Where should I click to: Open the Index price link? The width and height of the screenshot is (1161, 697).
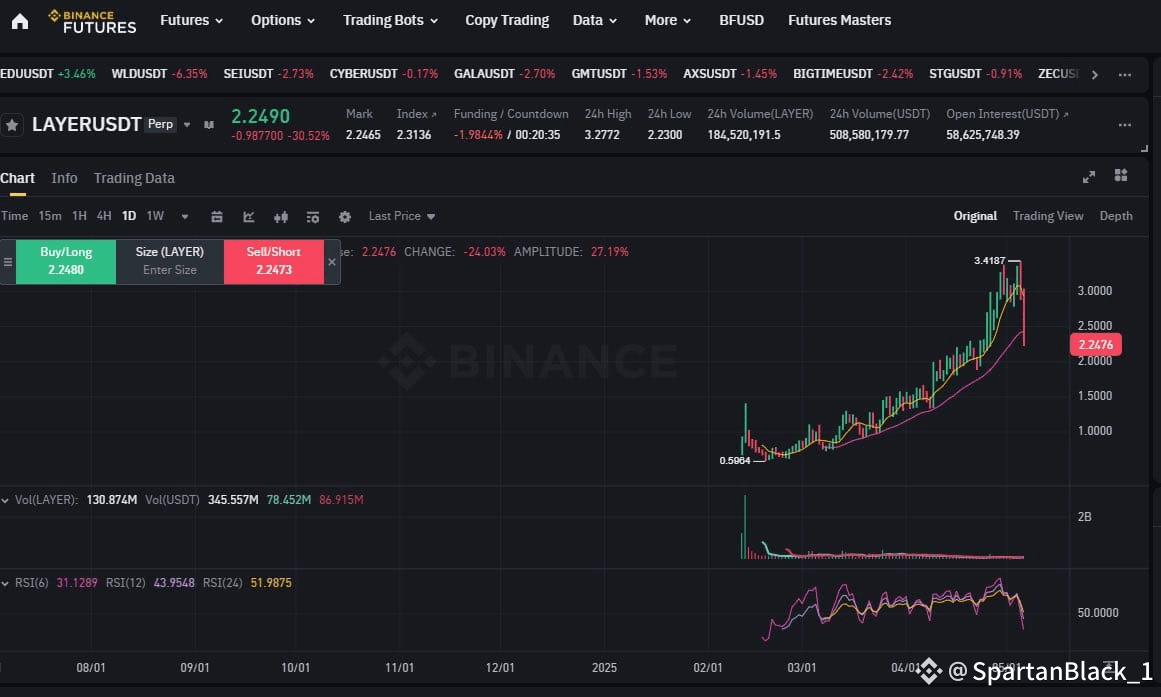click(x=416, y=114)
